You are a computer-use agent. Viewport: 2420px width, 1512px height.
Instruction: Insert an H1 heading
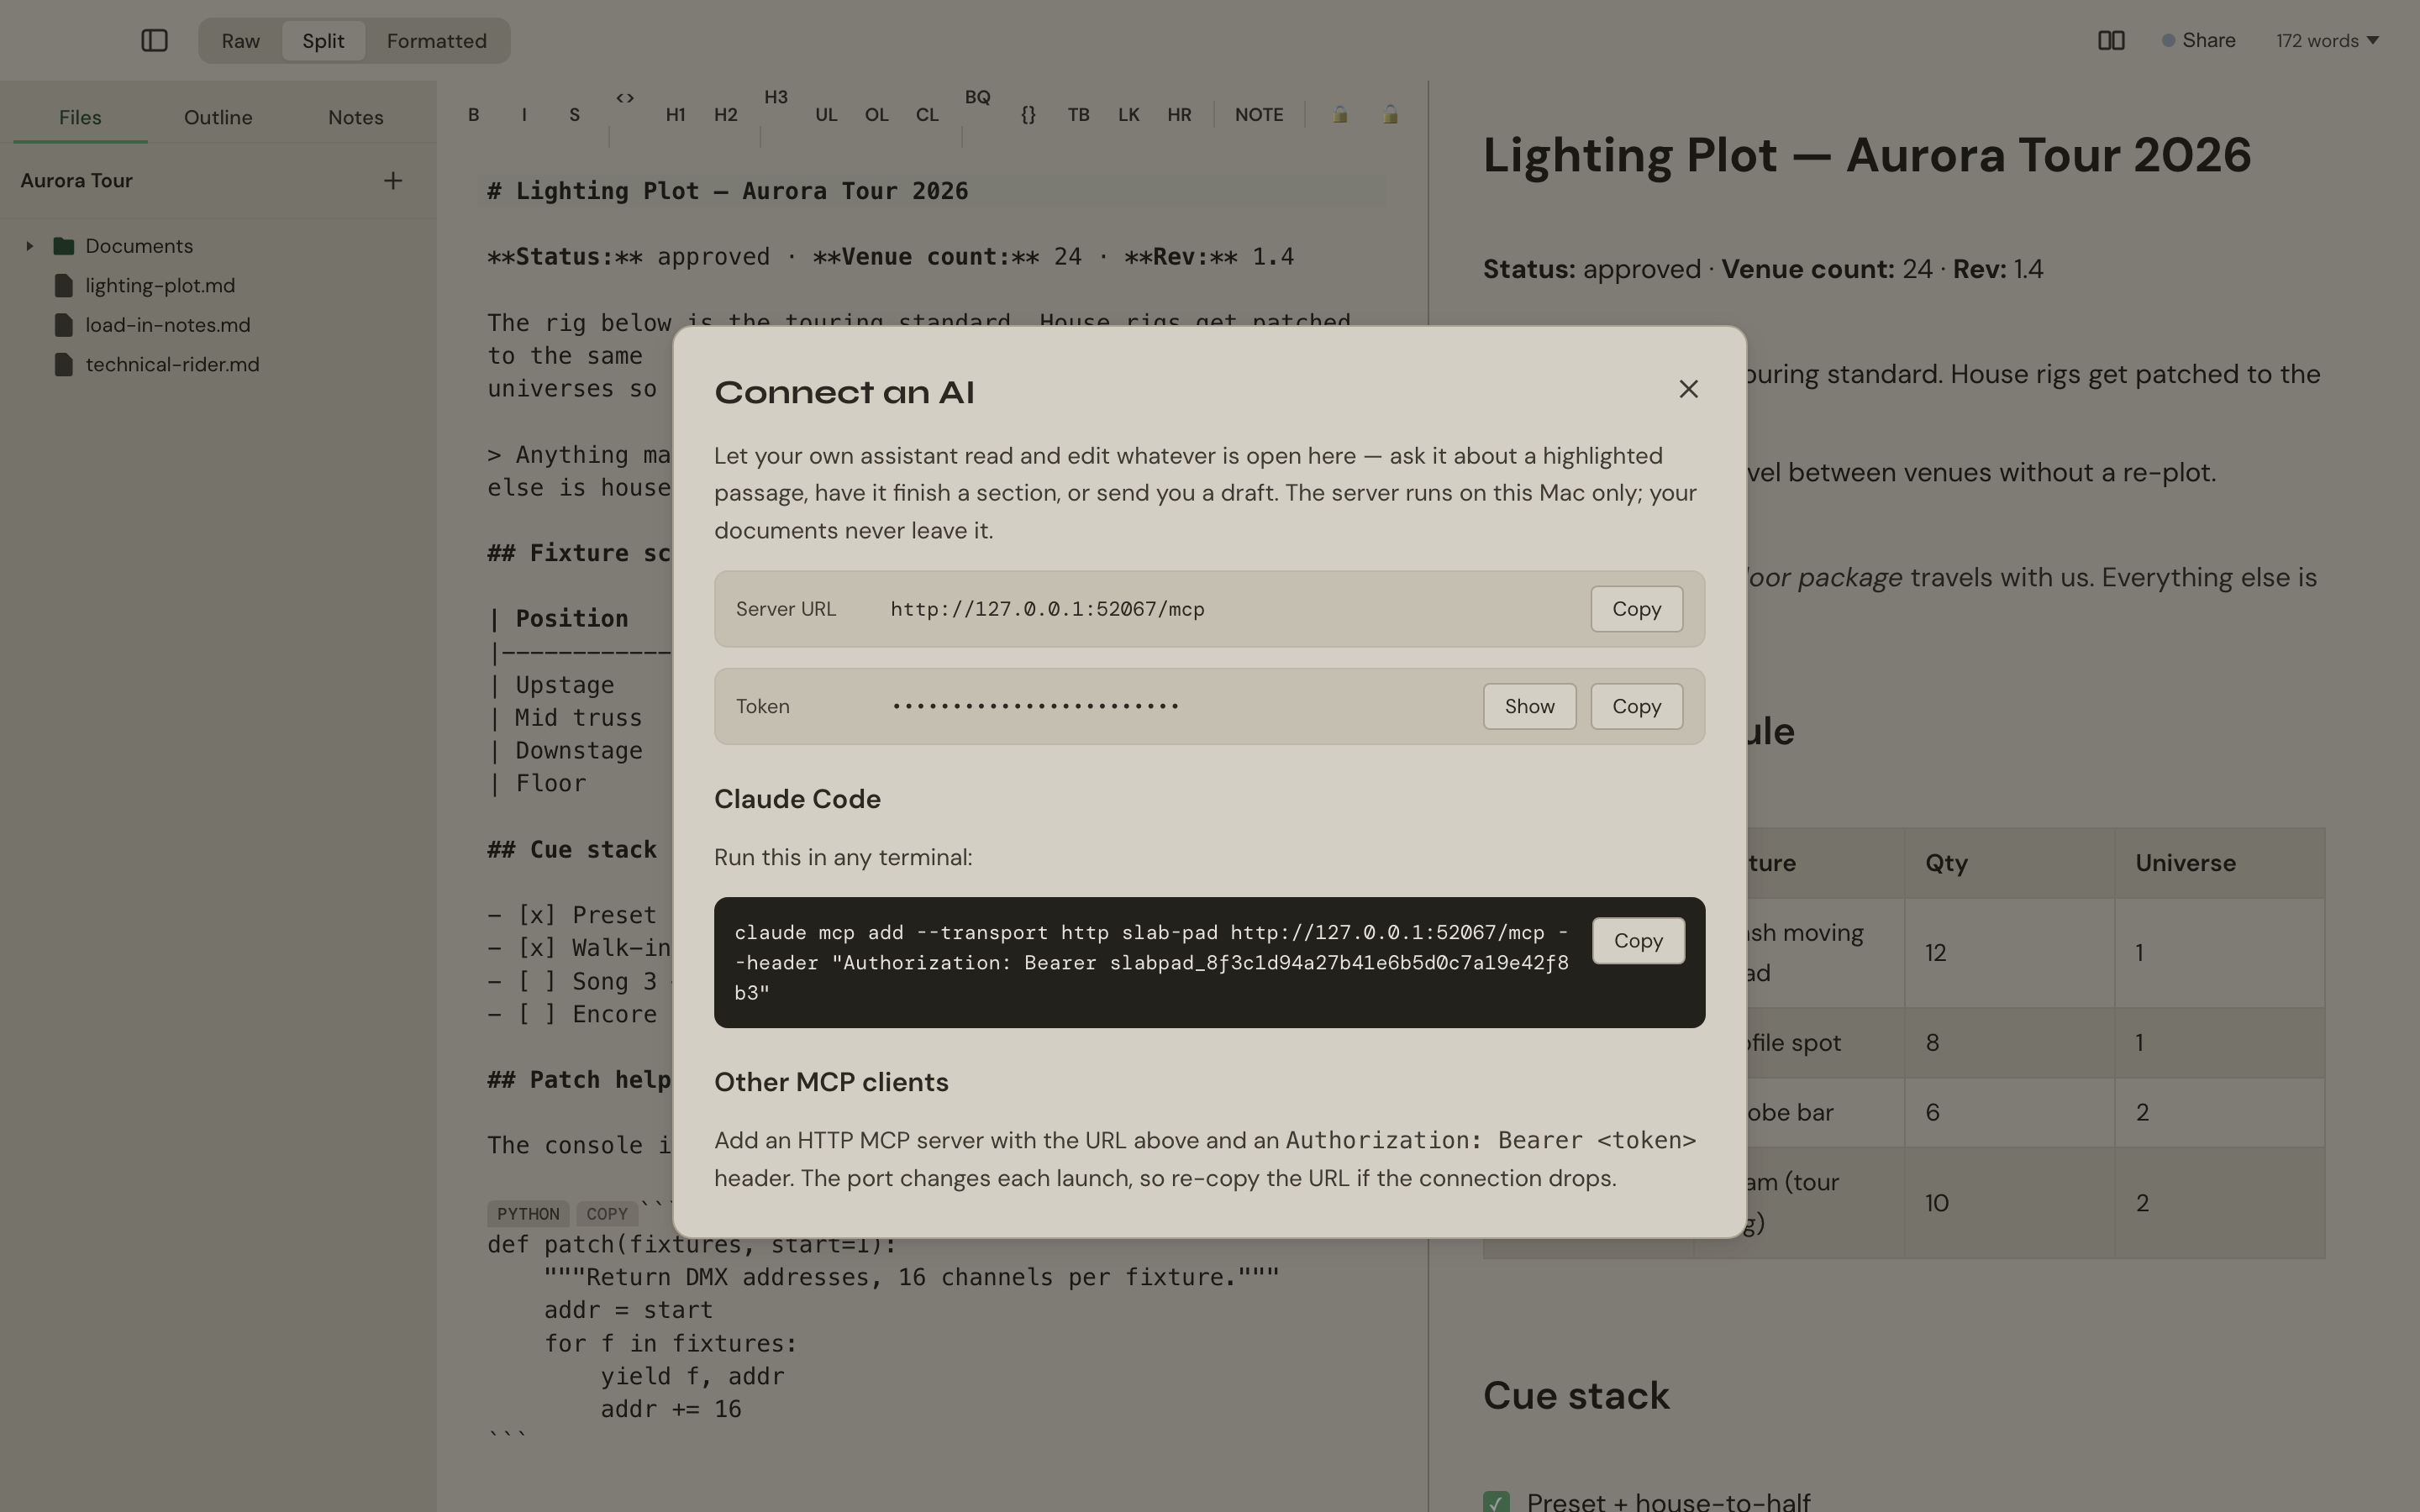[676, 115]
